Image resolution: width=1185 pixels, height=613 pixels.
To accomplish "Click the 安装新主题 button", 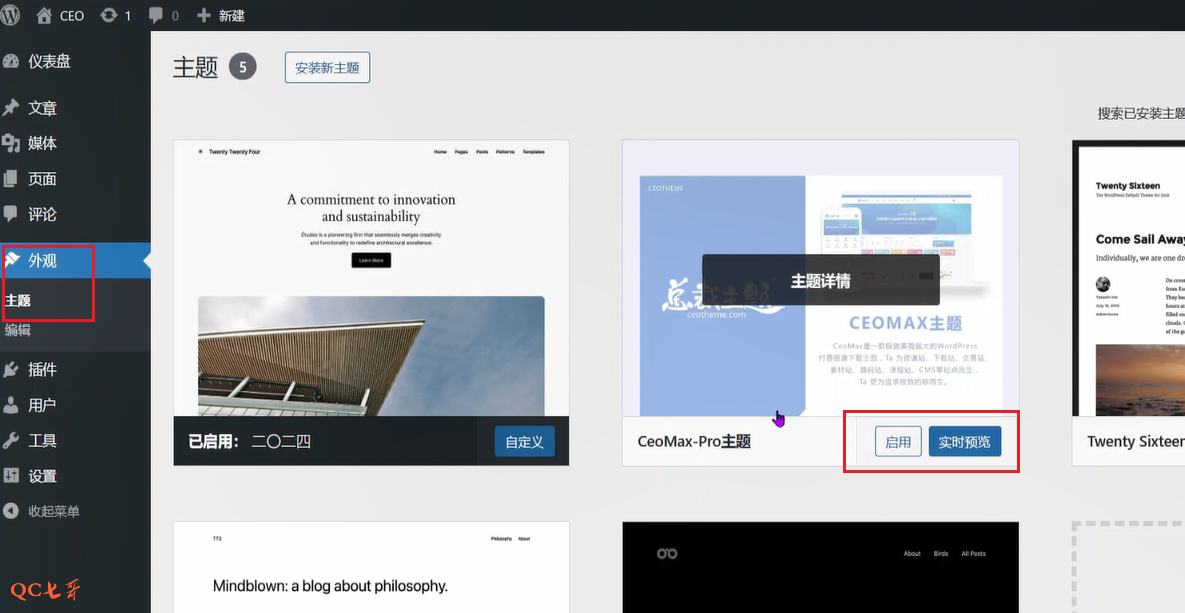I will pyautogui.click(x=327, y=68).
